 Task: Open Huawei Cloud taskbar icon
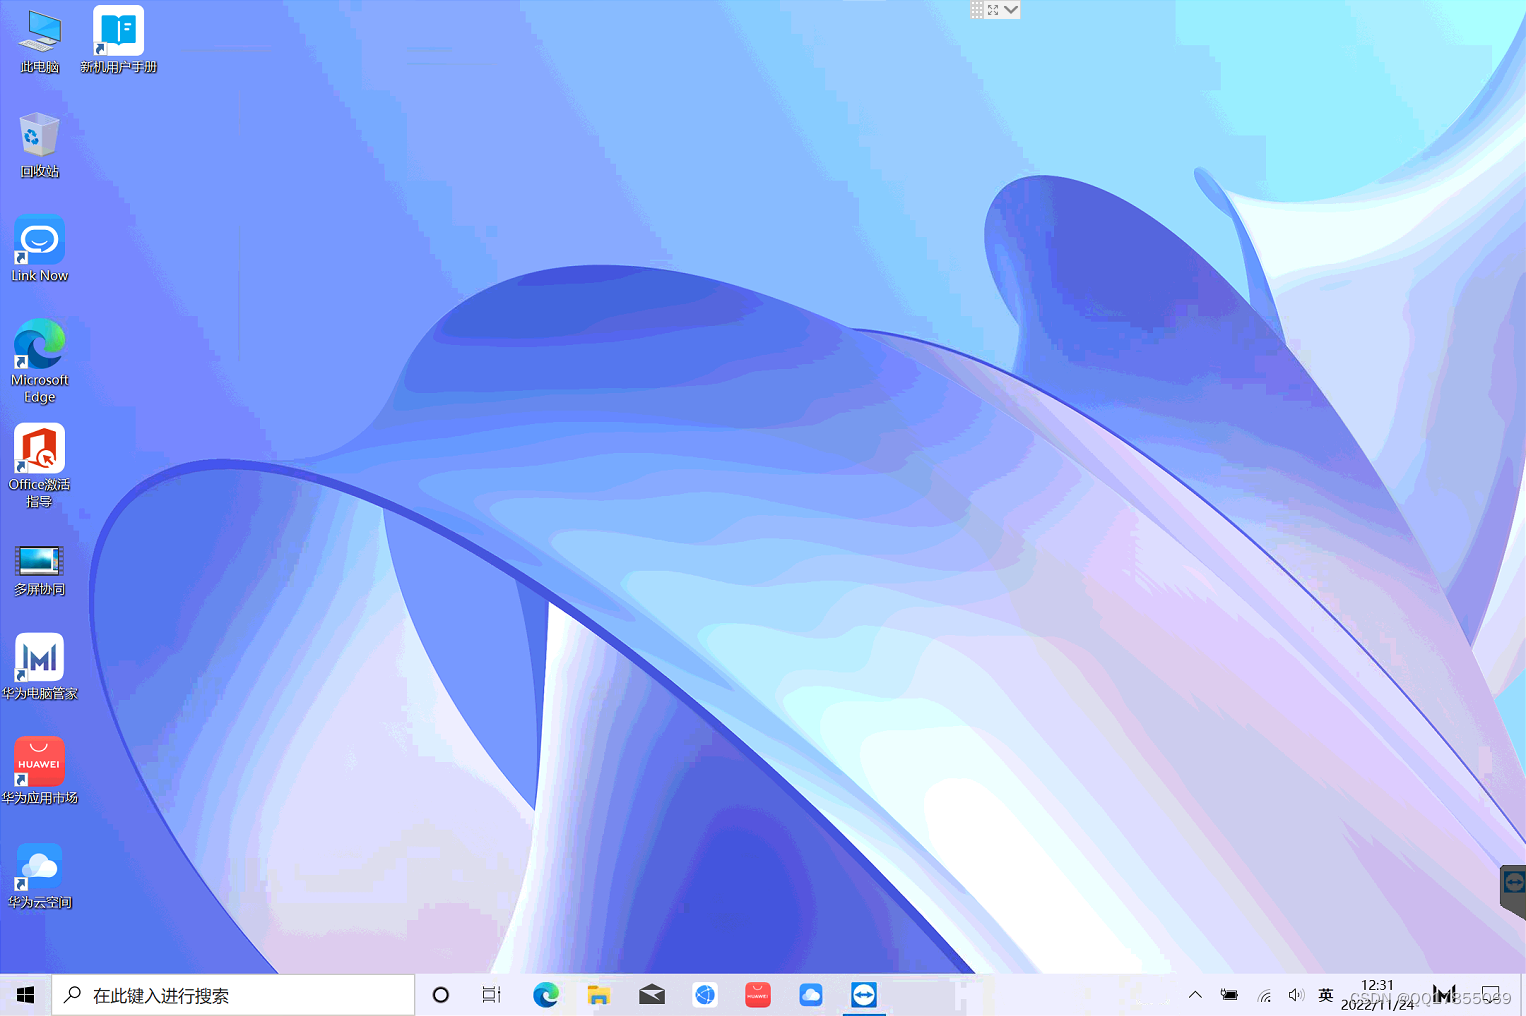[x=811, y=995]
